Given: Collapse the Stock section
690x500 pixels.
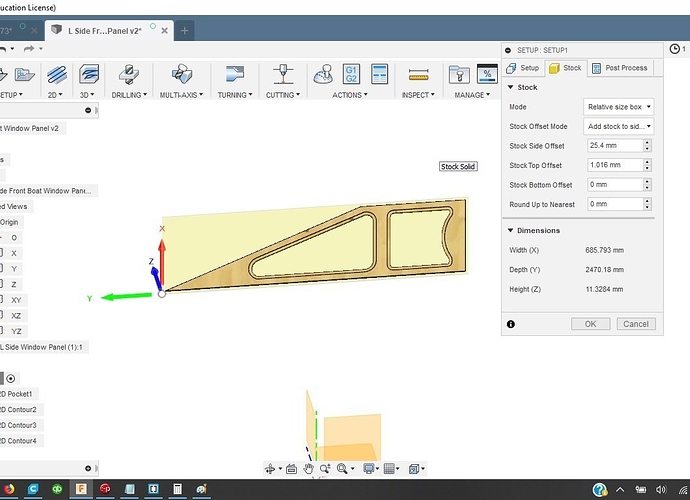Looking at the screenshot, I should (510, 87).
